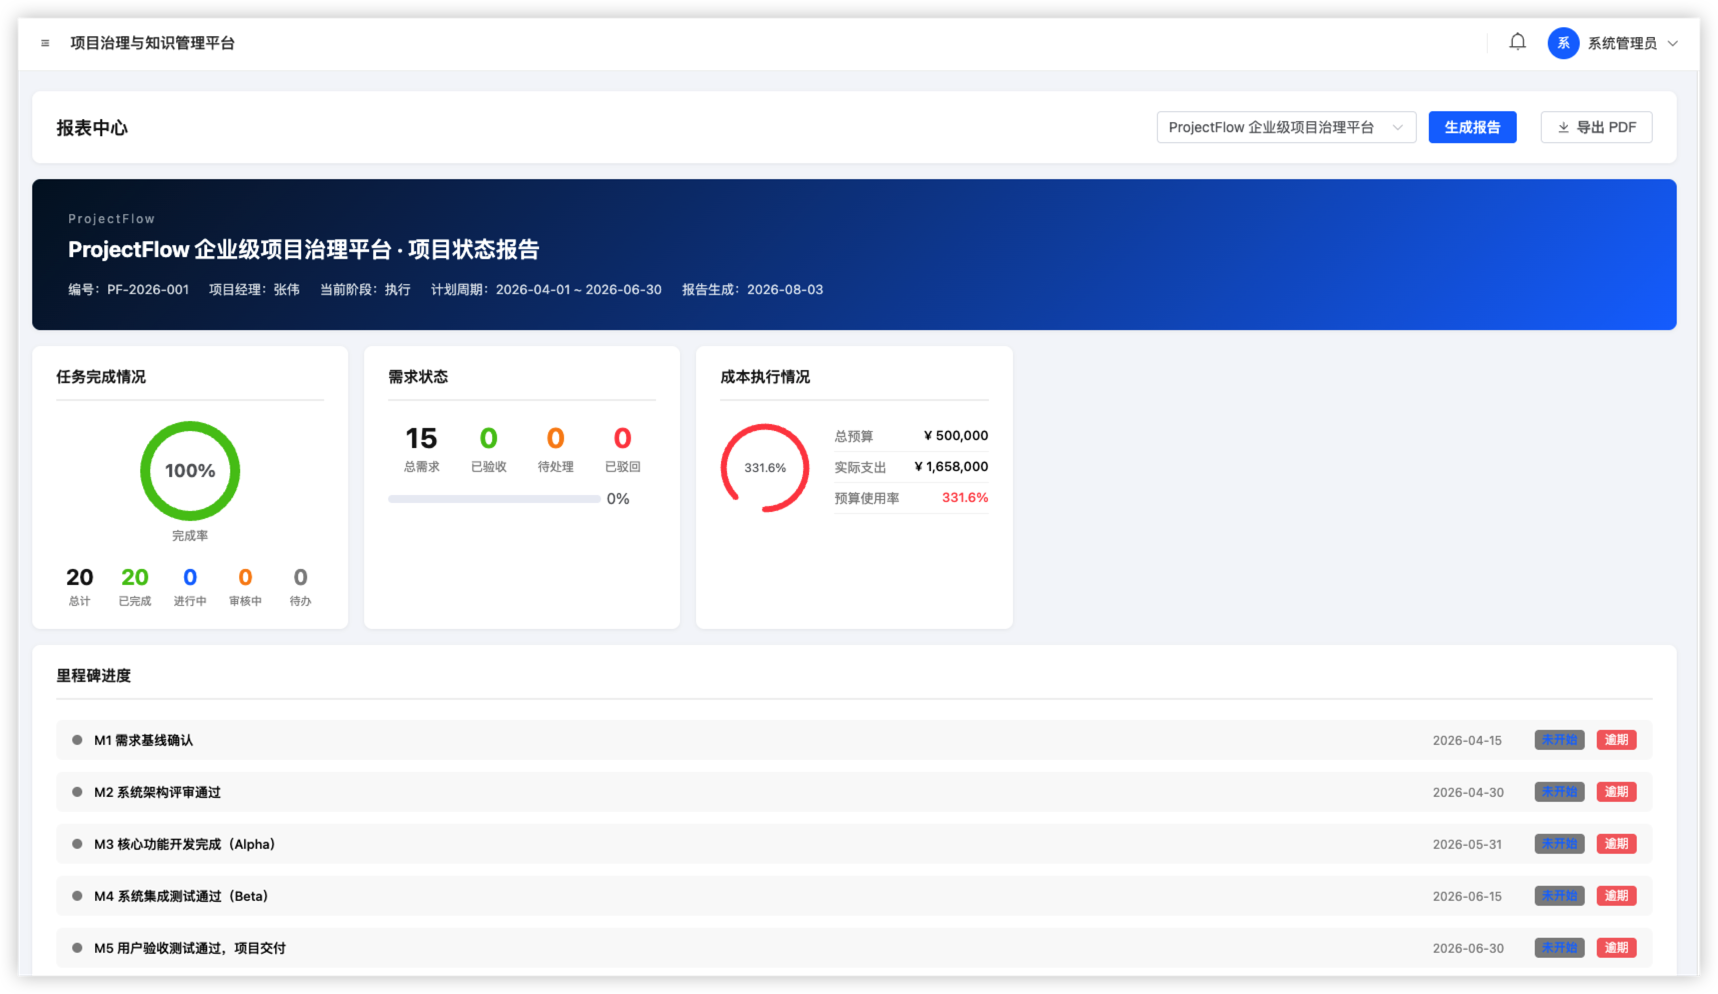The width and height of the screenshot is (1718, 994).
Task: Click the 总预算 value ¥500,000
Action: pos(955,436)
